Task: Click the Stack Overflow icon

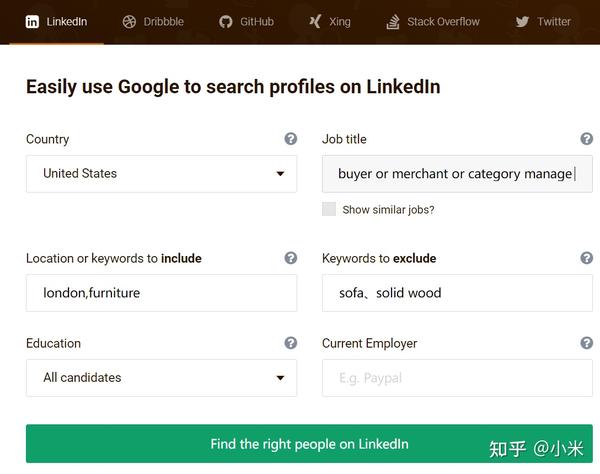Action: [x=393, y=22]
